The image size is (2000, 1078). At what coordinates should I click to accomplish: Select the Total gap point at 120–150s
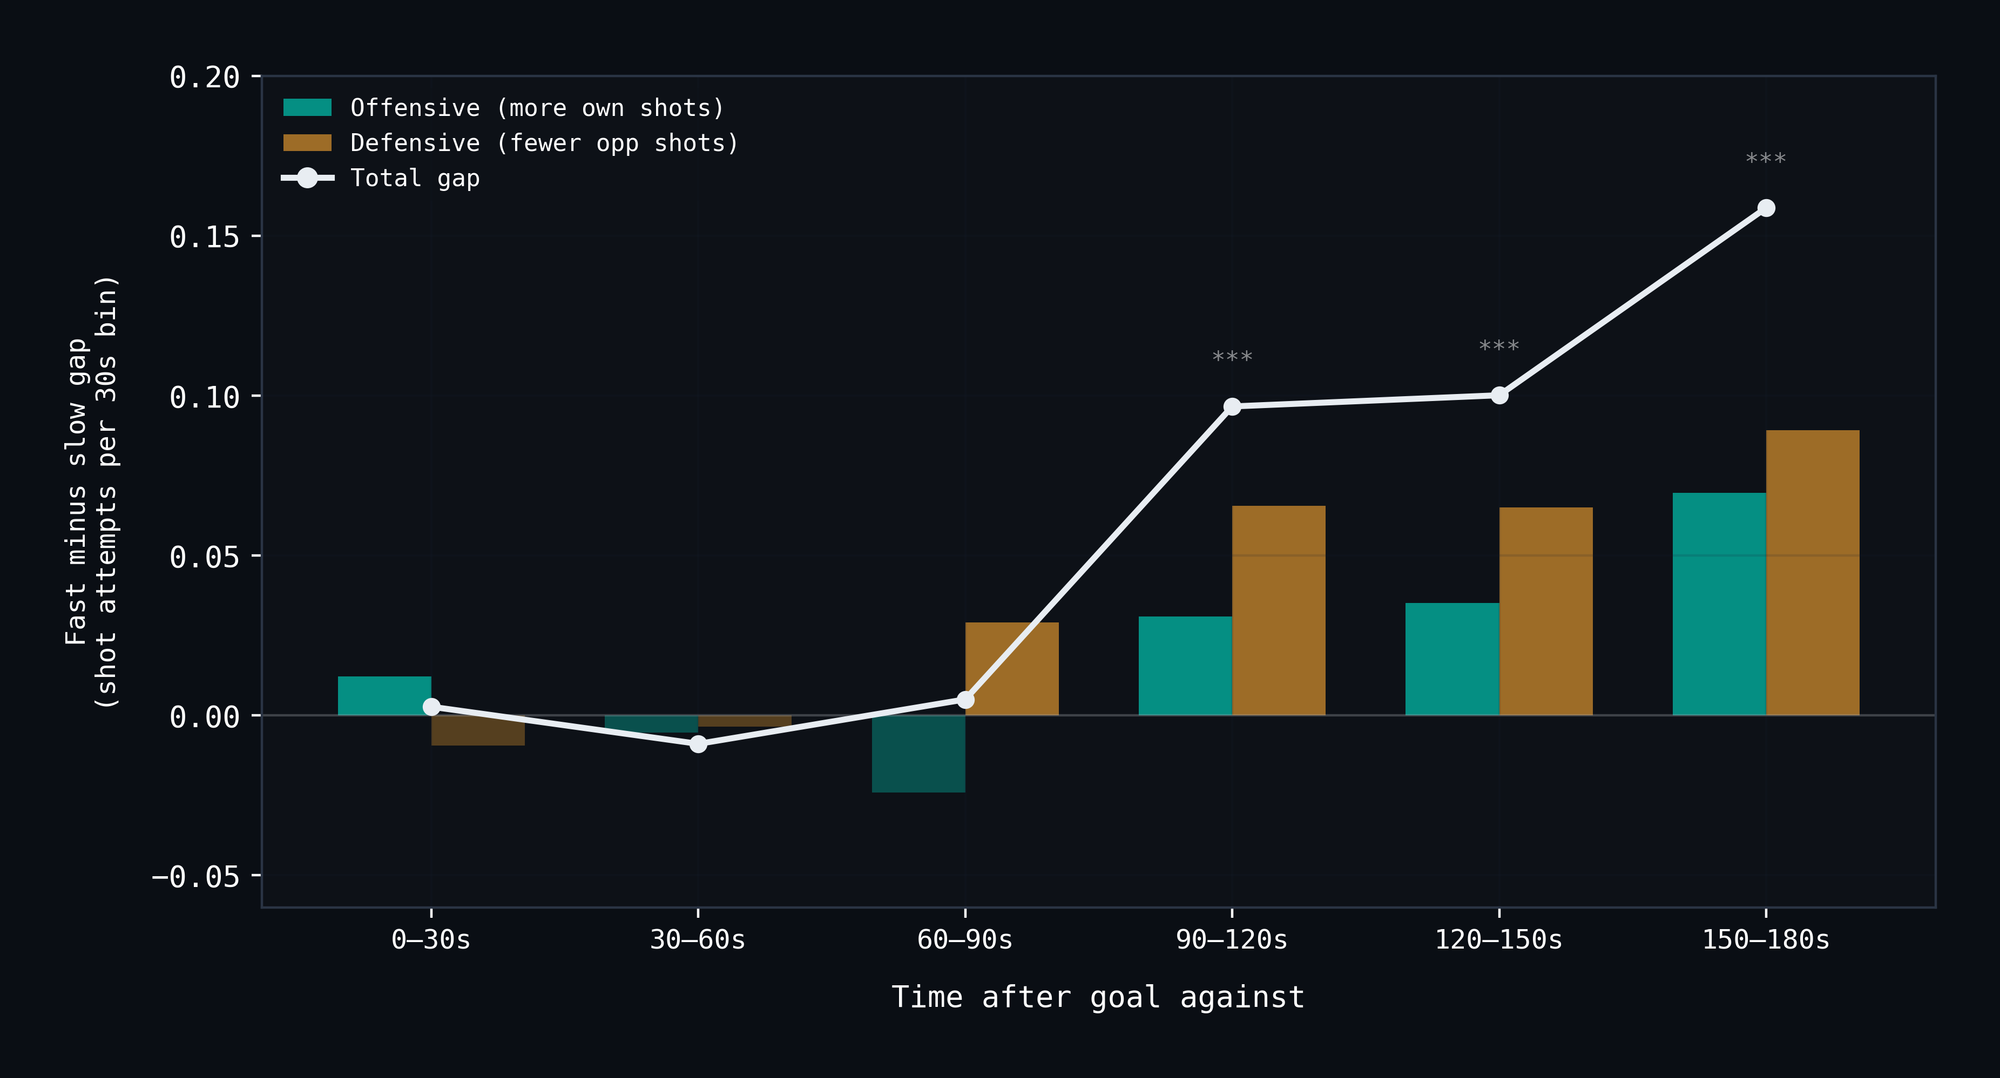click(x=1499, y=395)
